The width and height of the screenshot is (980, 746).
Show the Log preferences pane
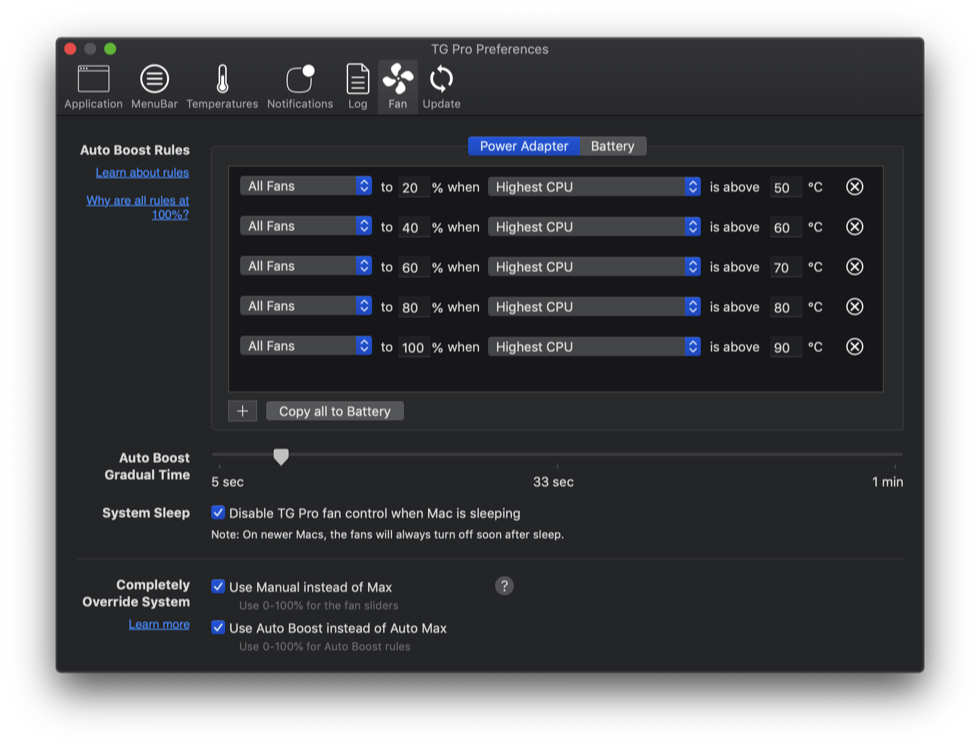[358, 87]
